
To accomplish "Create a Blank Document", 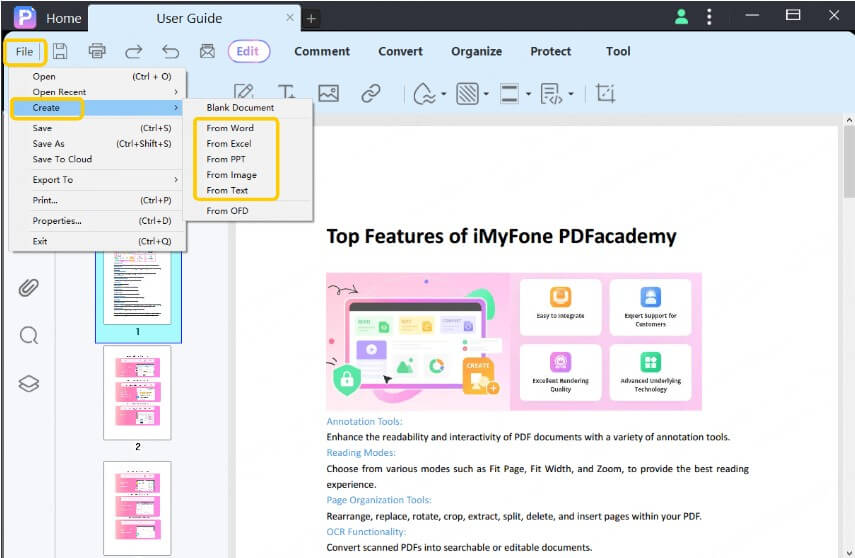I will (x=249, y=107).
